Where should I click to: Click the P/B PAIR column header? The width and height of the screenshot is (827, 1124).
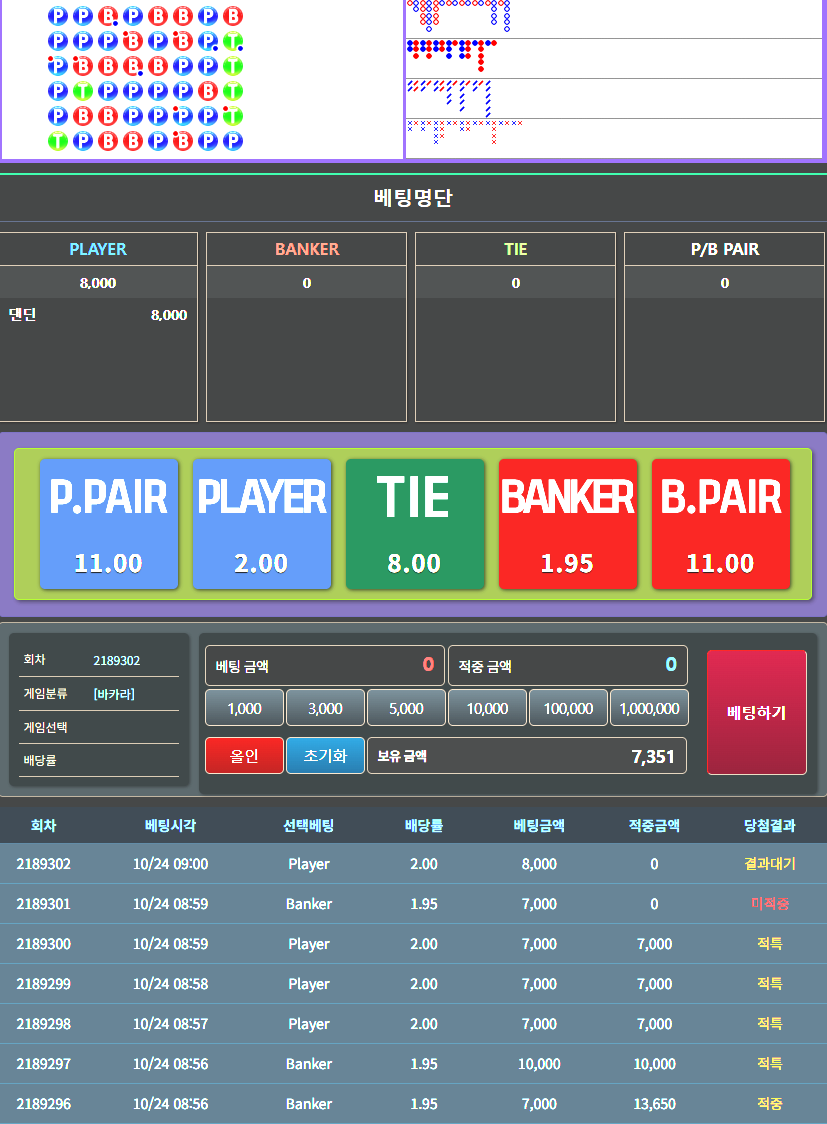[725, 249]
